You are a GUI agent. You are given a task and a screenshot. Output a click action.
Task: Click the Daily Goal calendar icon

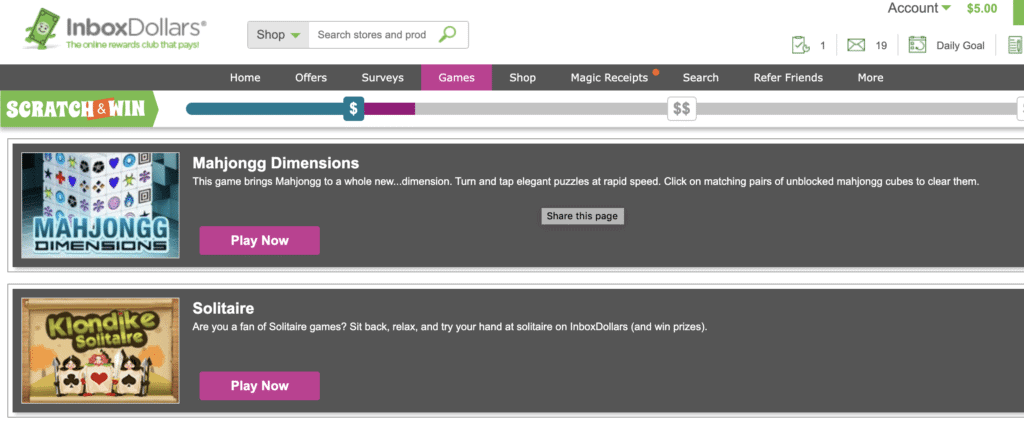coord(917,45)
